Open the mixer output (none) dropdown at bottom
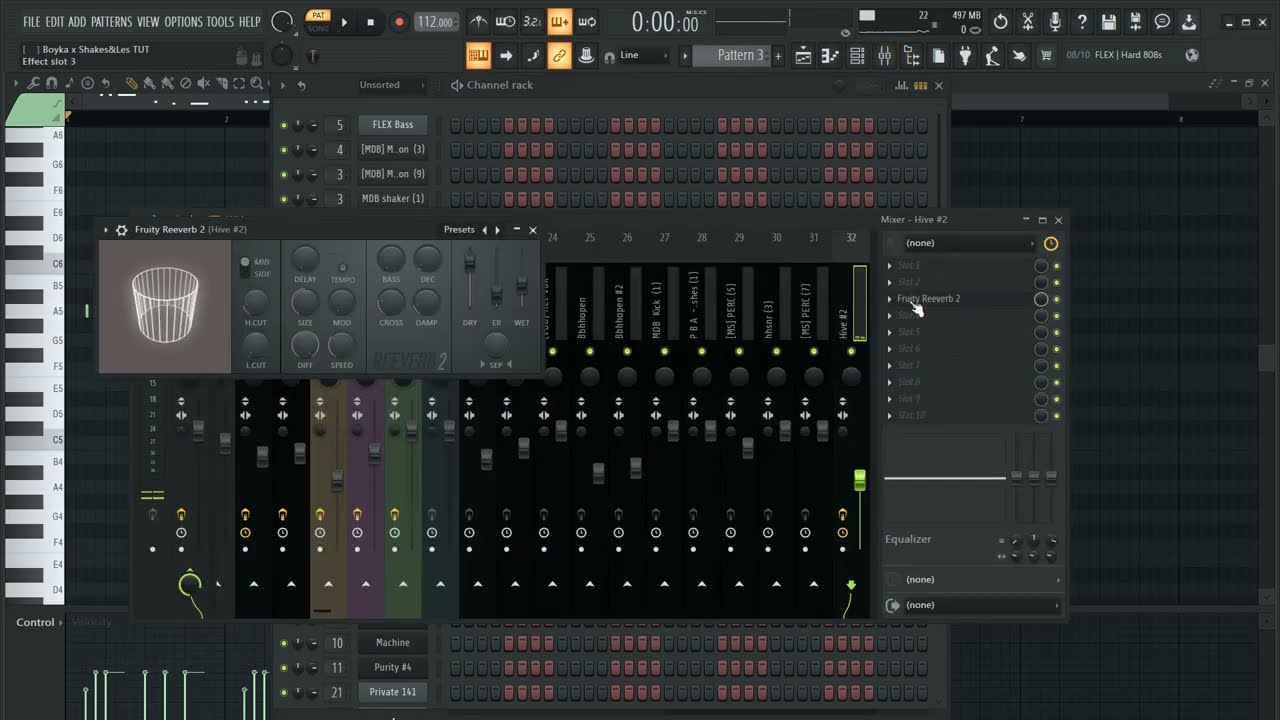Image resolution: width=1280 pixels, height=720 pixels. 980,605
